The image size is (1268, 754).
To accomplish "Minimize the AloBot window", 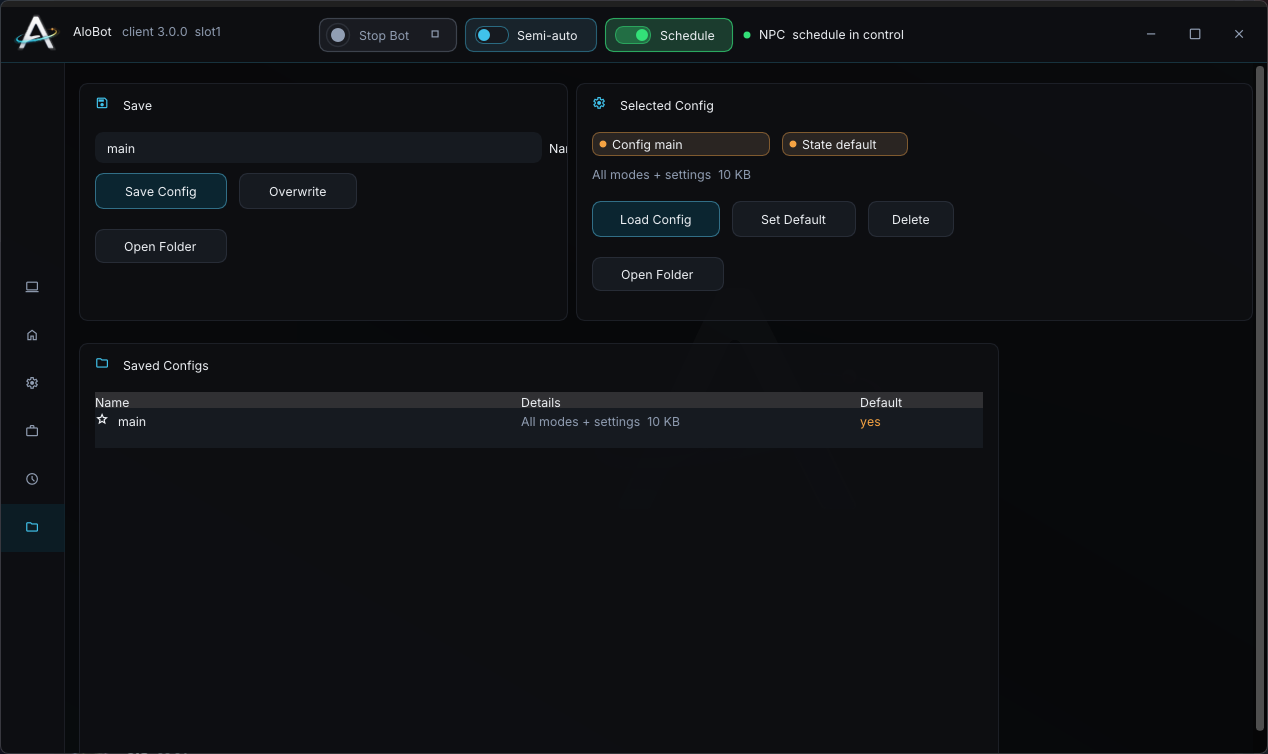I will pyautogui.click(x=1151, y=34).
